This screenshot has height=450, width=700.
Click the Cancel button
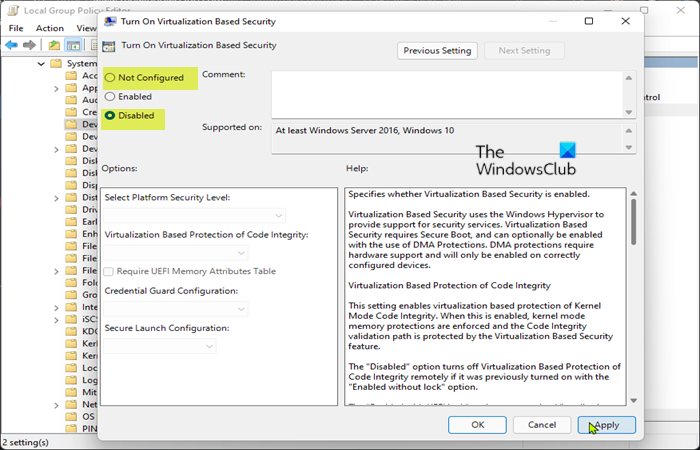click(542, 425)
